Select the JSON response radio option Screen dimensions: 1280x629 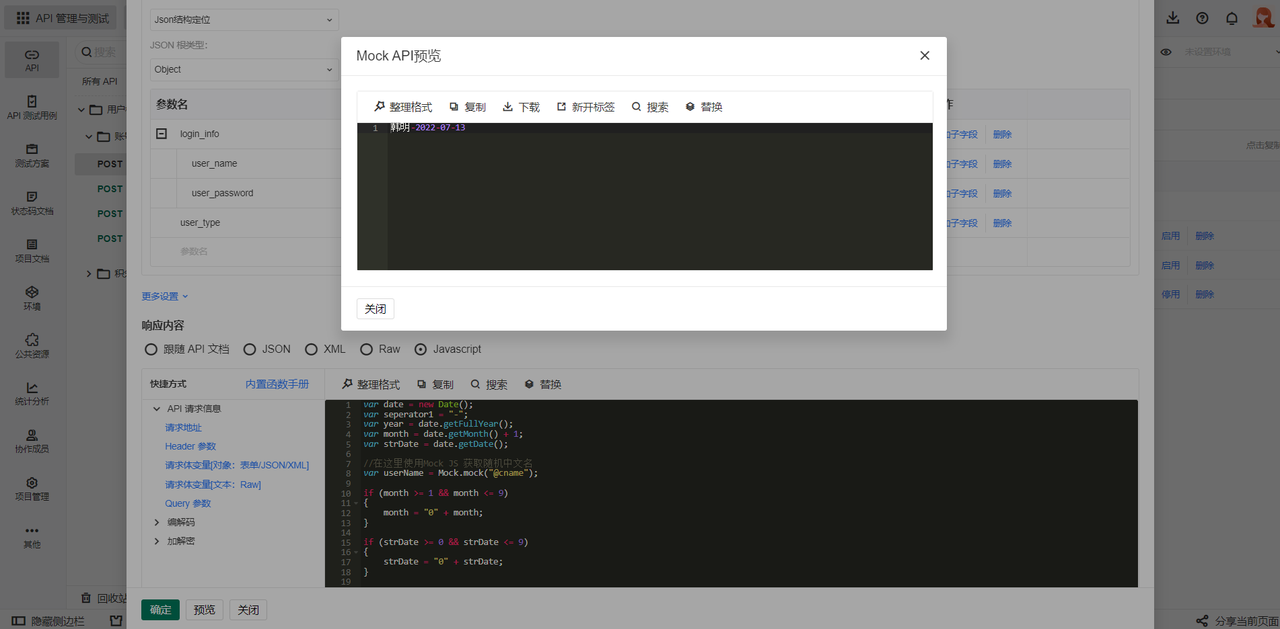267,349
